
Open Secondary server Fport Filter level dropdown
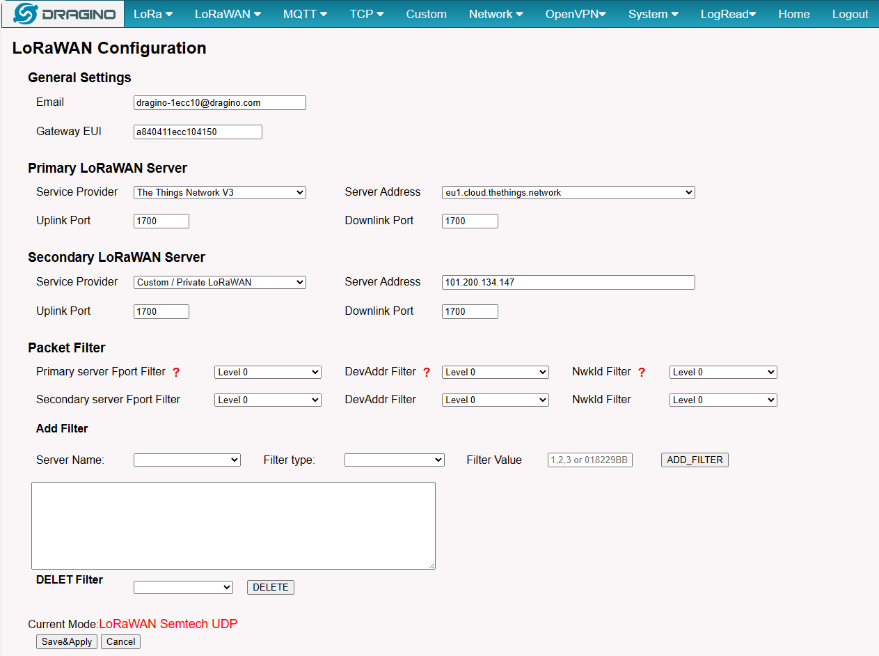pyautogui.click(x=268, y=400)
